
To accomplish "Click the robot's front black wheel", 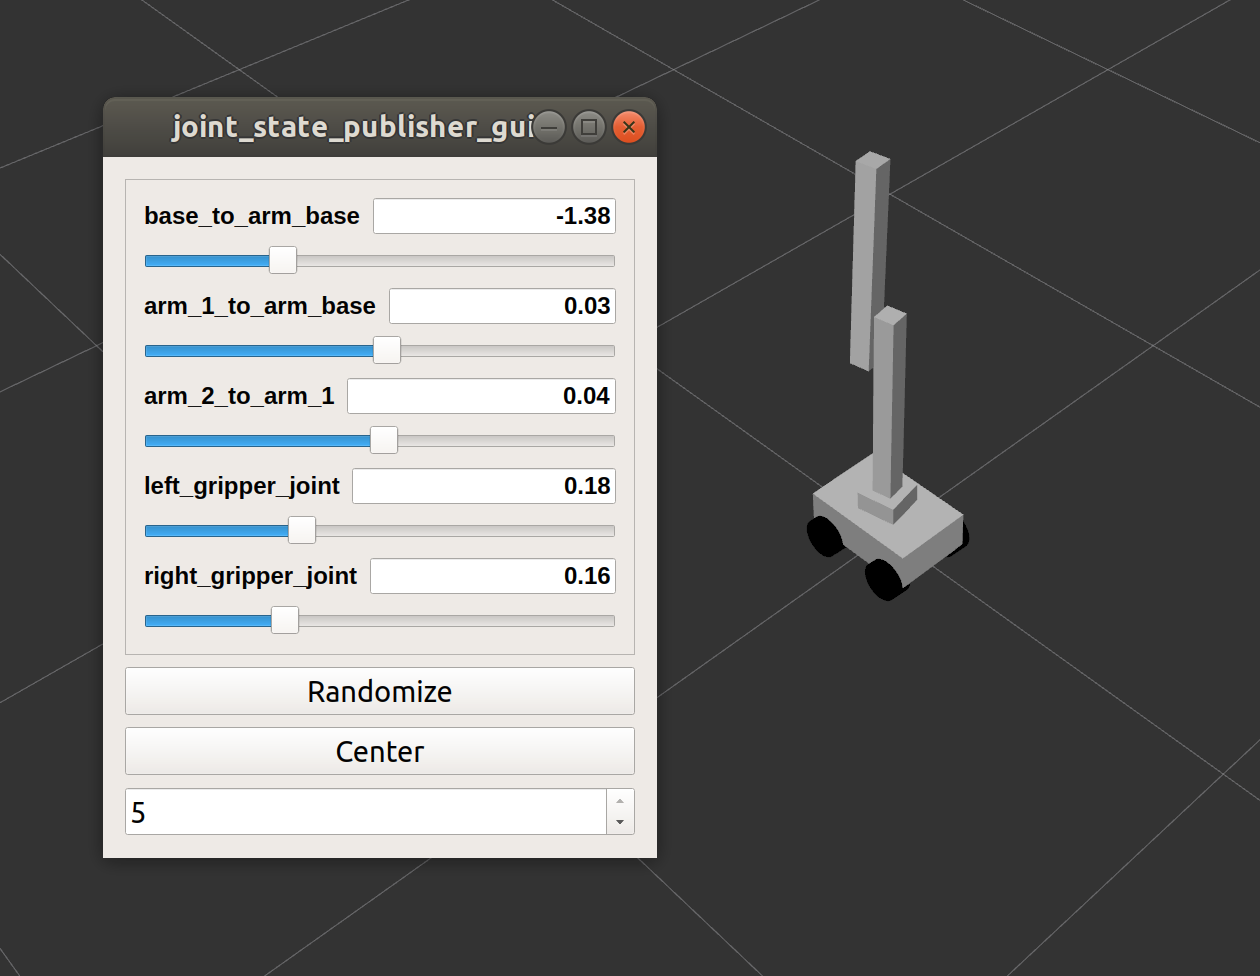I will click(x=883, y=580).
